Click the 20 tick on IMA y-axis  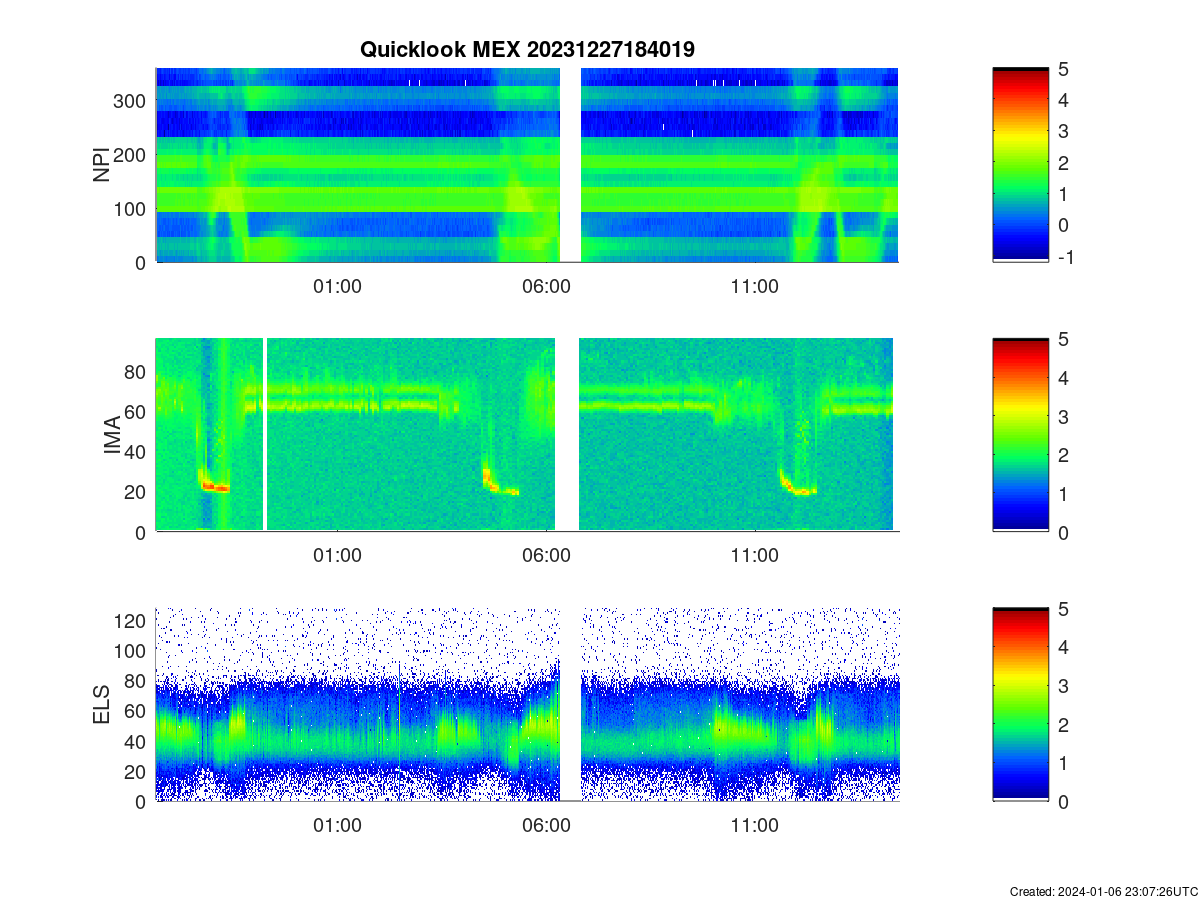click(x=137, y=492)
